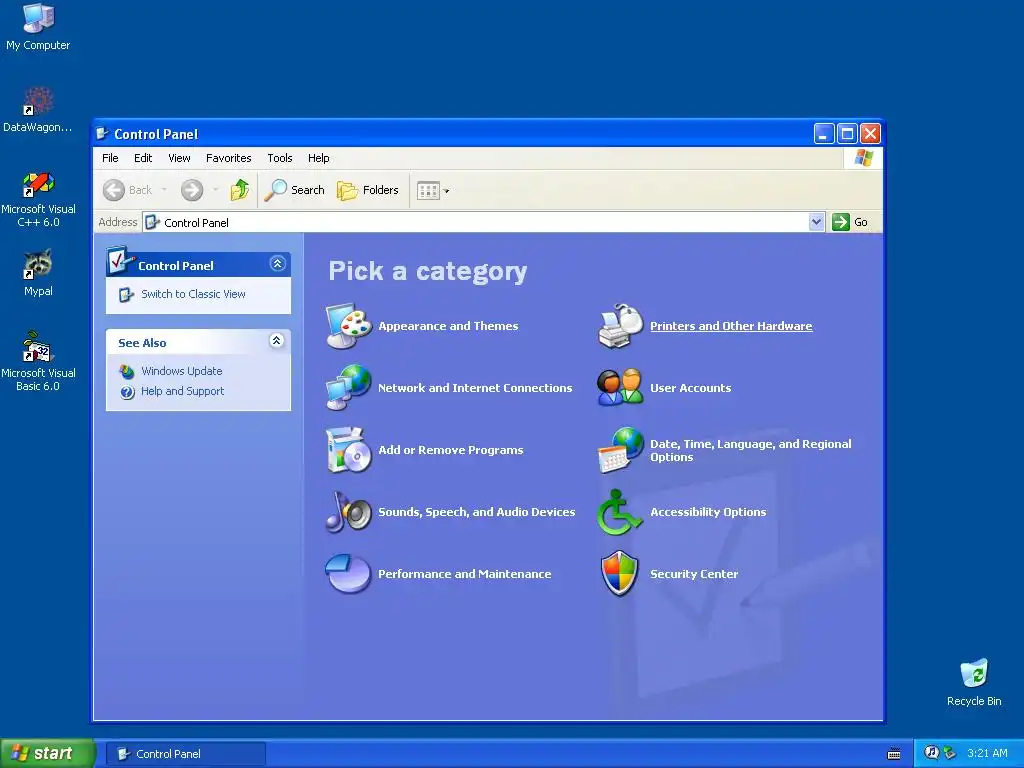Image resolution: width=1024 pixels, height=768 pixels.
Task: Open the Accessibility Options wheelchair icon
Action: tap(619, 511)
